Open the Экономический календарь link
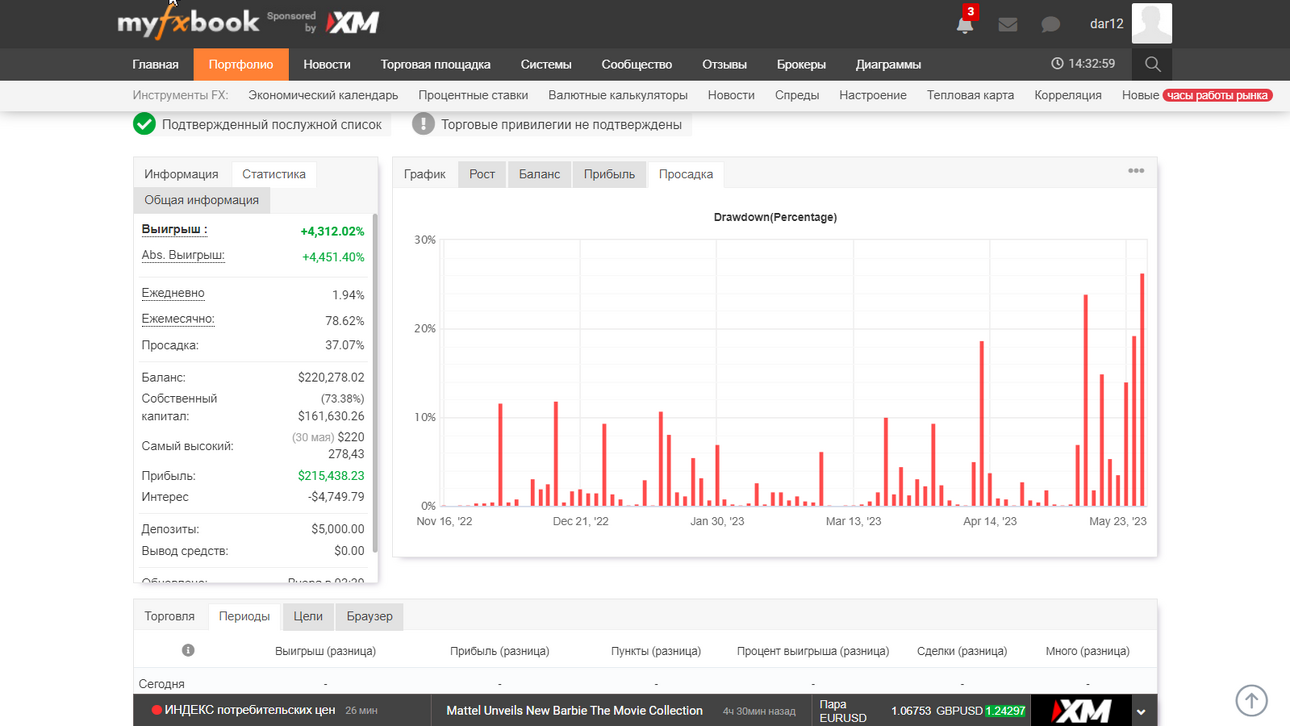Viewport: 1290px width, 726px height. (323, 95)
